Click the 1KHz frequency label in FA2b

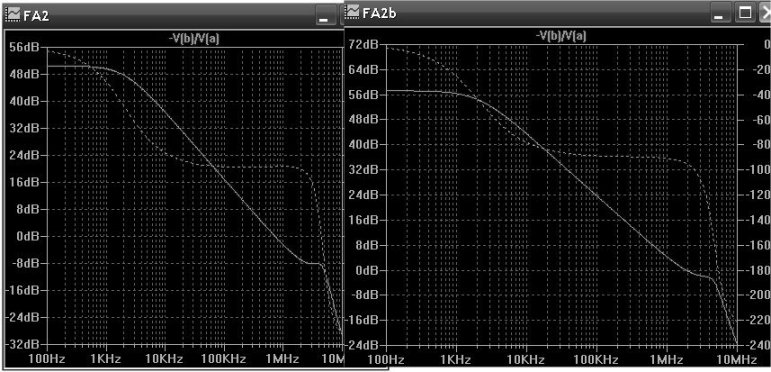(x=456, y=360)
